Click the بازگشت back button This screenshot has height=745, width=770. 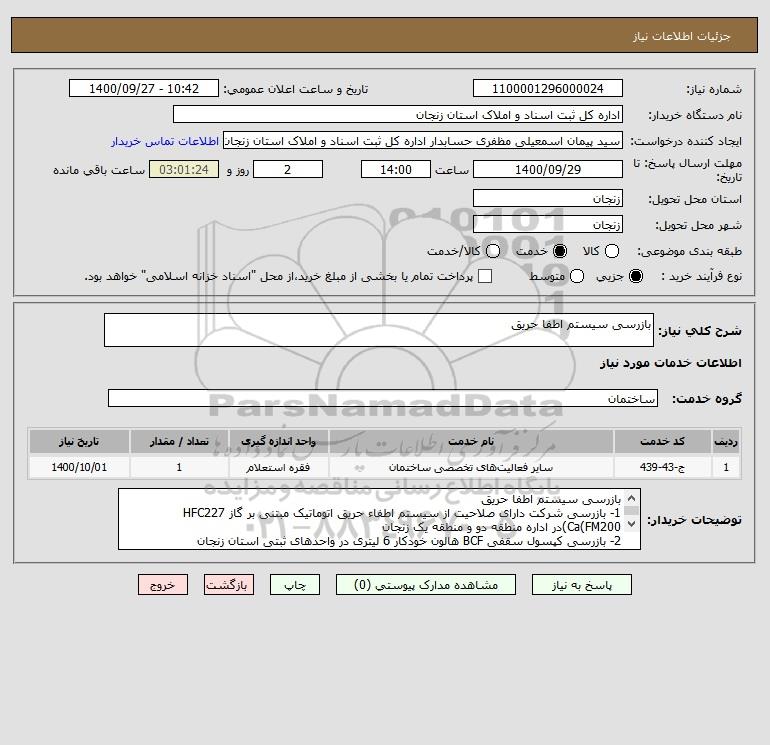coord(229,585)
